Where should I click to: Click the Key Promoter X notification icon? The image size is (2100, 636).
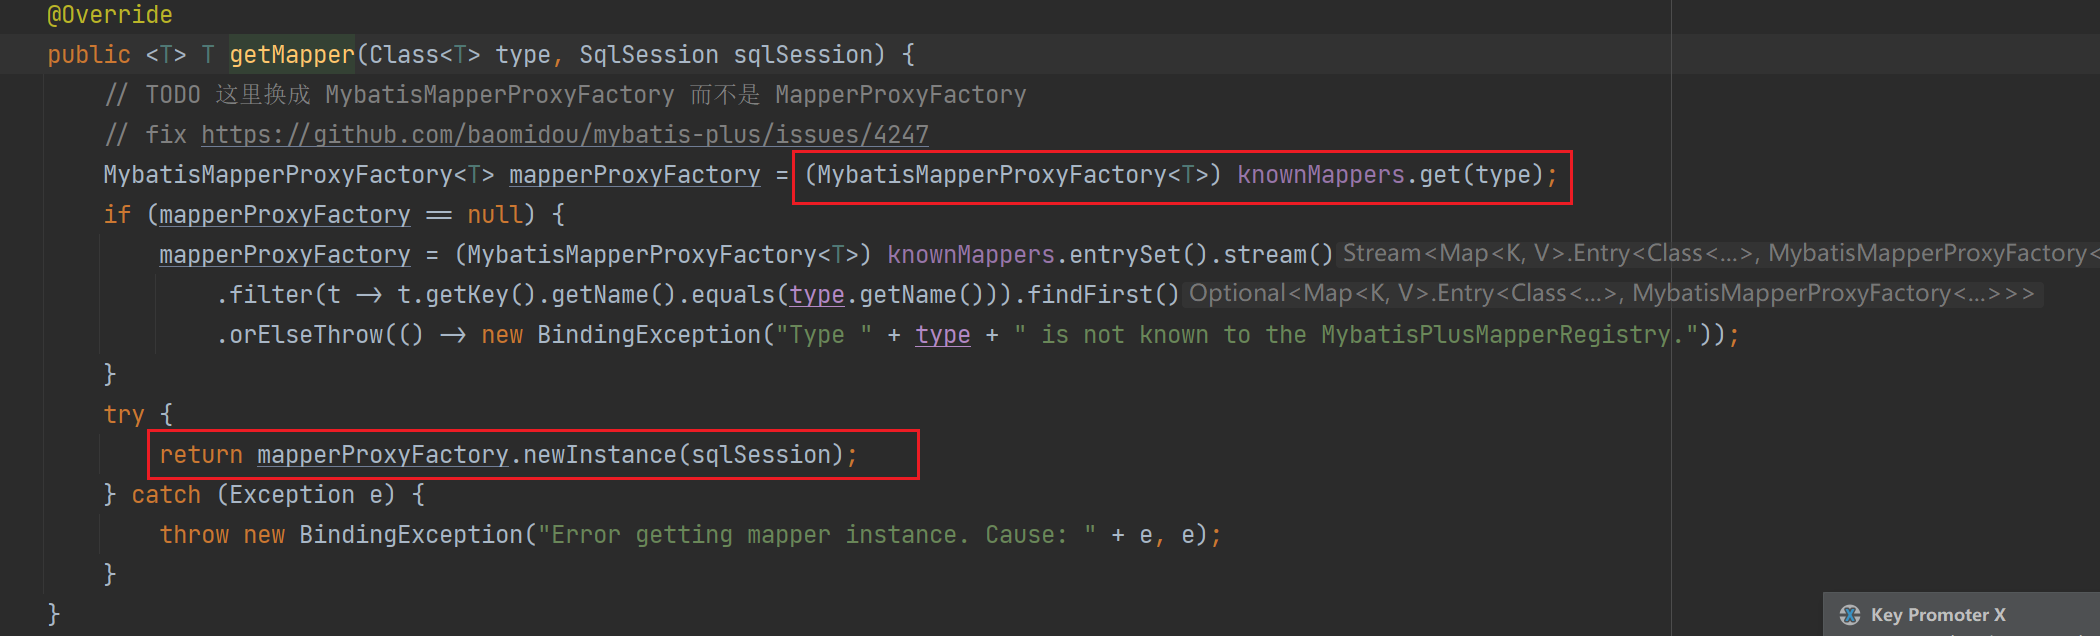pyautogui.click(x=1850, y=615)
